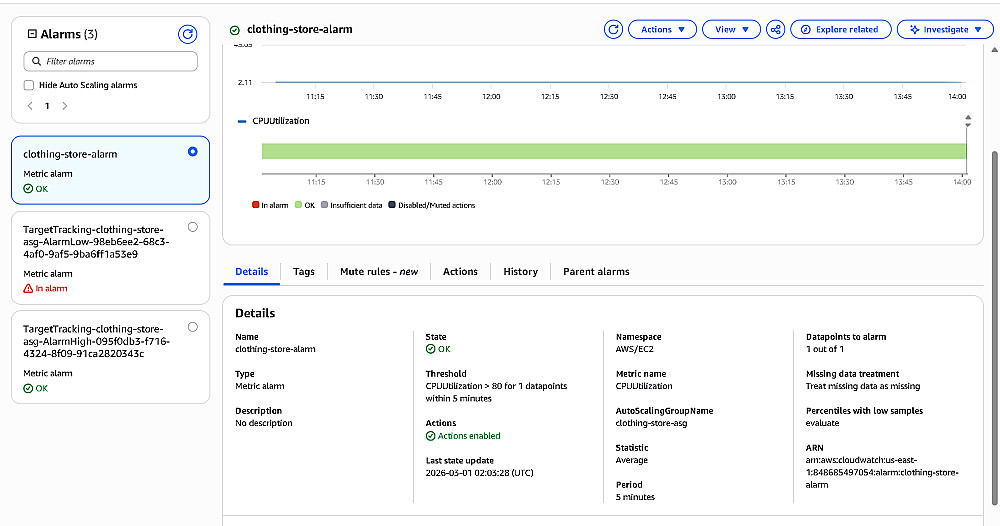The image size is (1000, 526).
Task: Collapse the Alarms panel with minus icon
Action: 32,34
